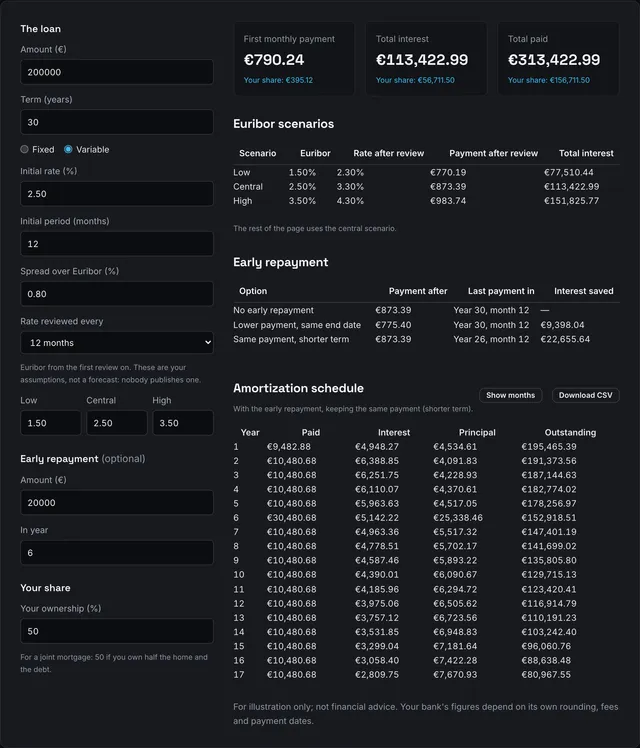Click the First monthly payment value €790.24

tap(274, 60)
